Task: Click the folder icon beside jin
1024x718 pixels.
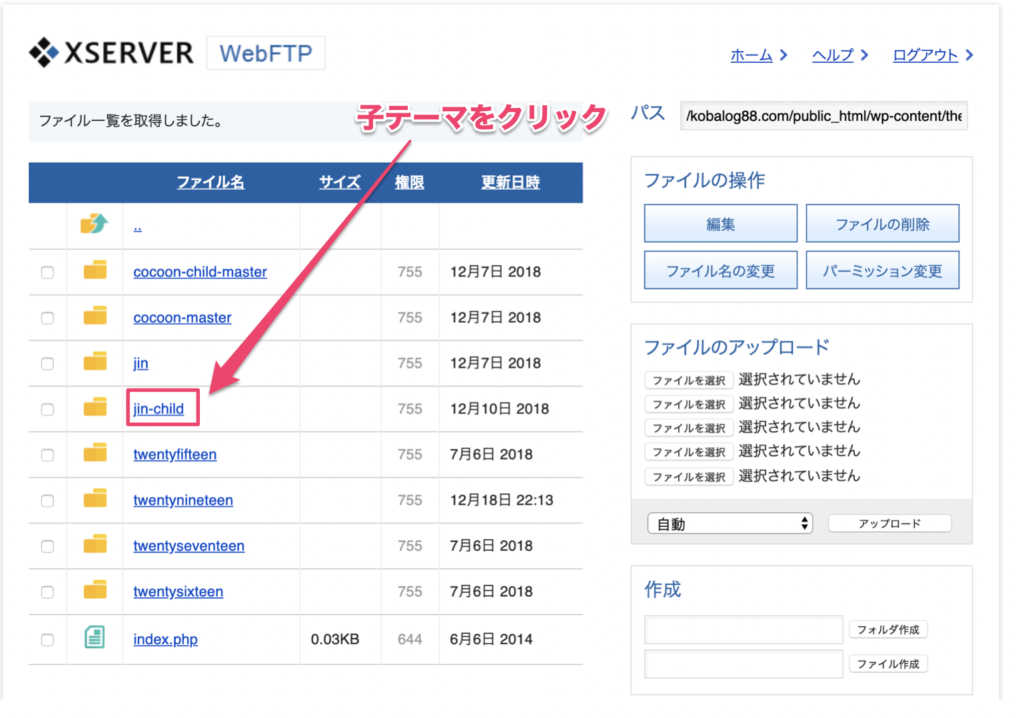Action: pyautogui.click(x=95, y=361)
